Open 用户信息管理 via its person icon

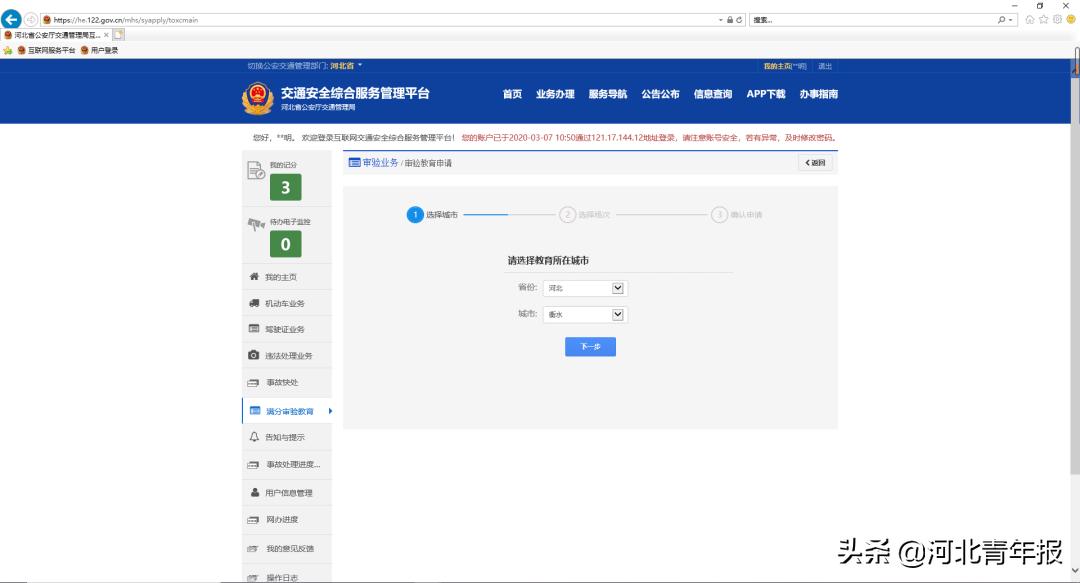(x=253, y=492)
